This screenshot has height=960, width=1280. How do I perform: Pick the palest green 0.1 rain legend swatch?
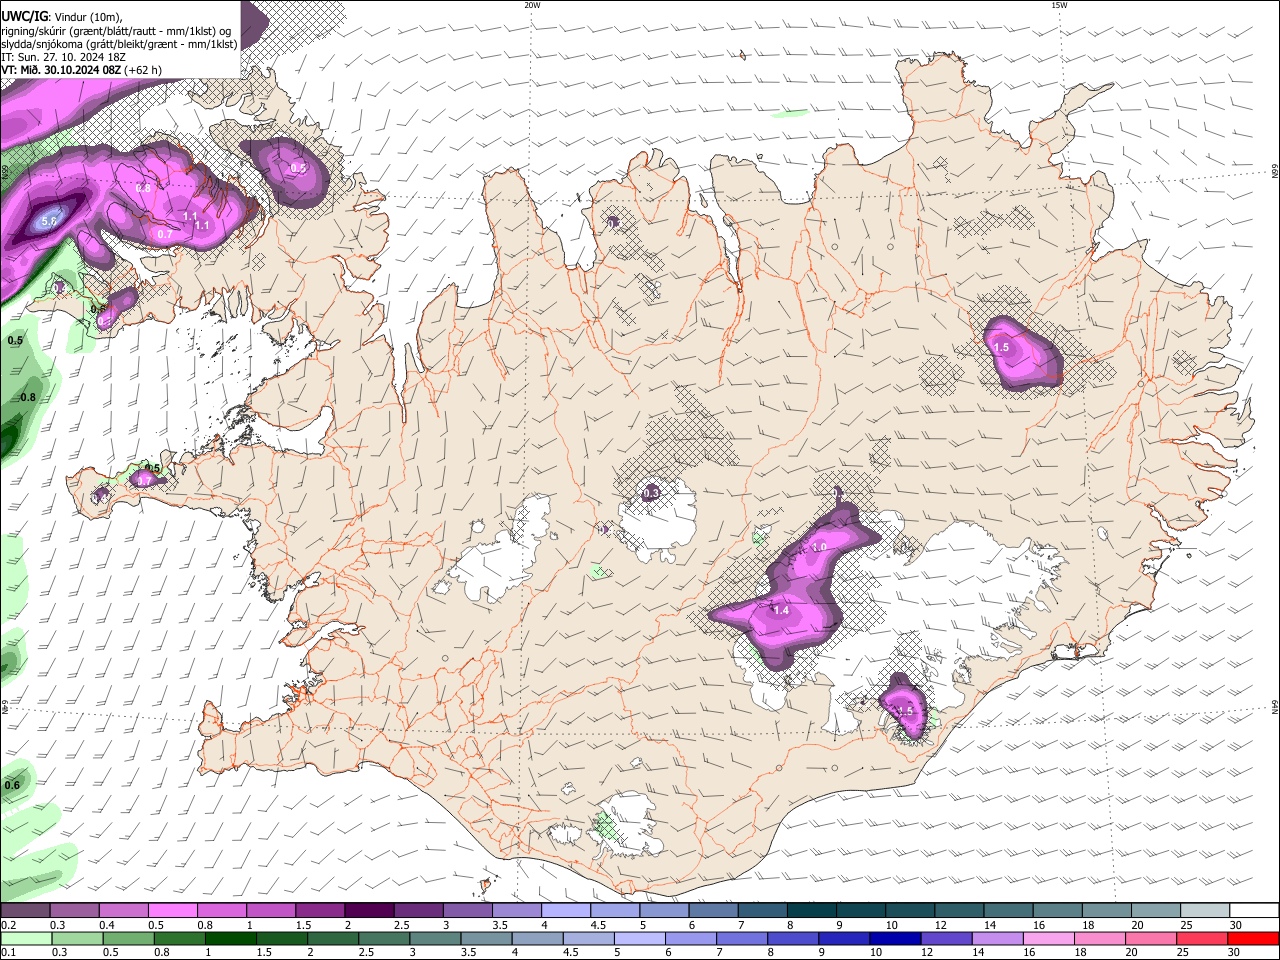click(x=25, y=938)
